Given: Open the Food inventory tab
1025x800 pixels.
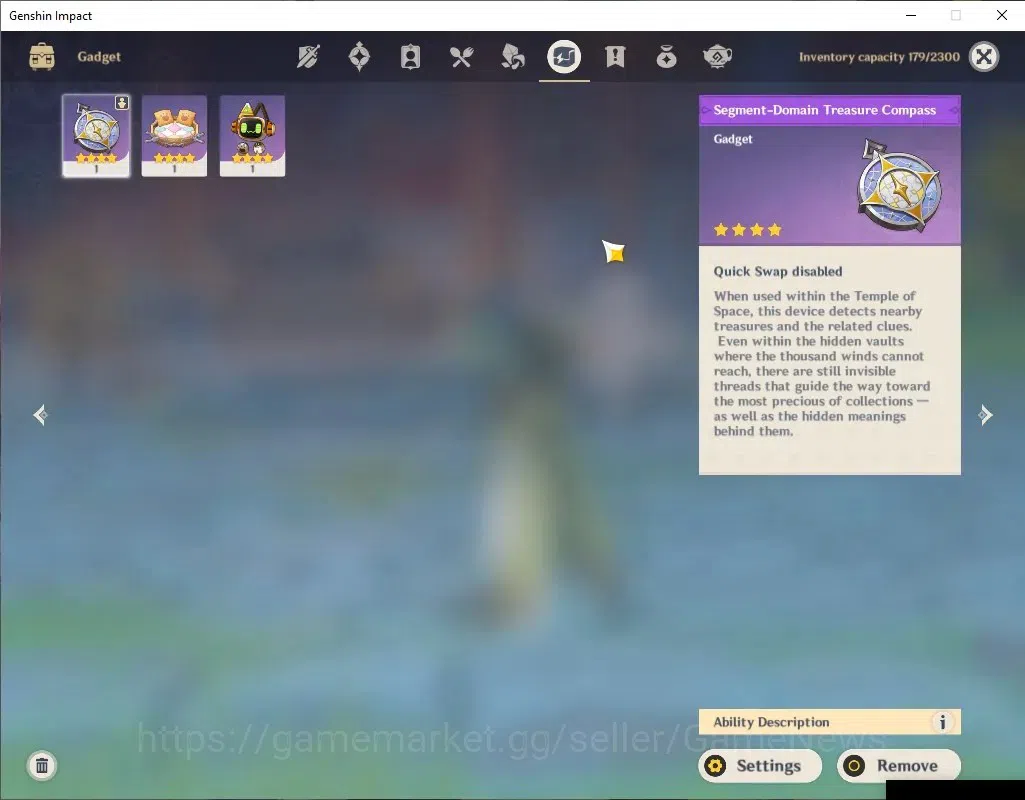Looking at the screenshot, I should point(462,57).
